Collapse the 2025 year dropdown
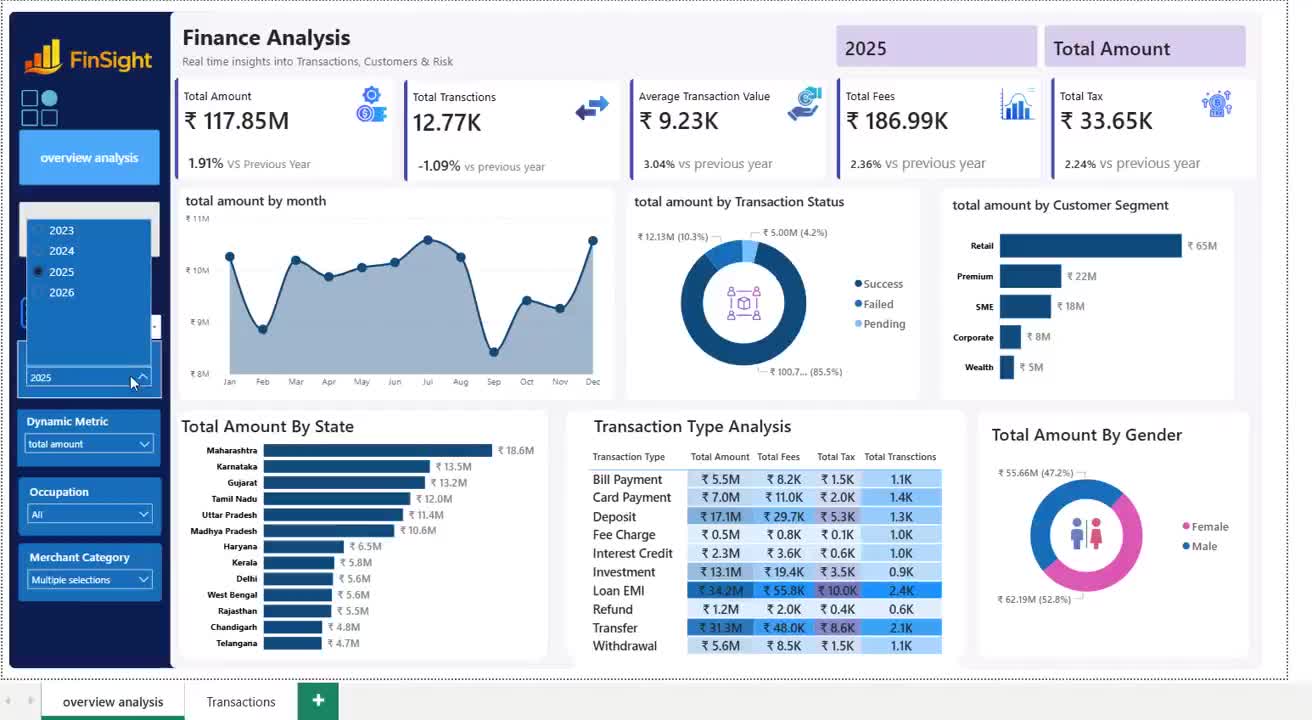Image resolution: width=1312 pixels, height=720 pixels. click(143, 377)
